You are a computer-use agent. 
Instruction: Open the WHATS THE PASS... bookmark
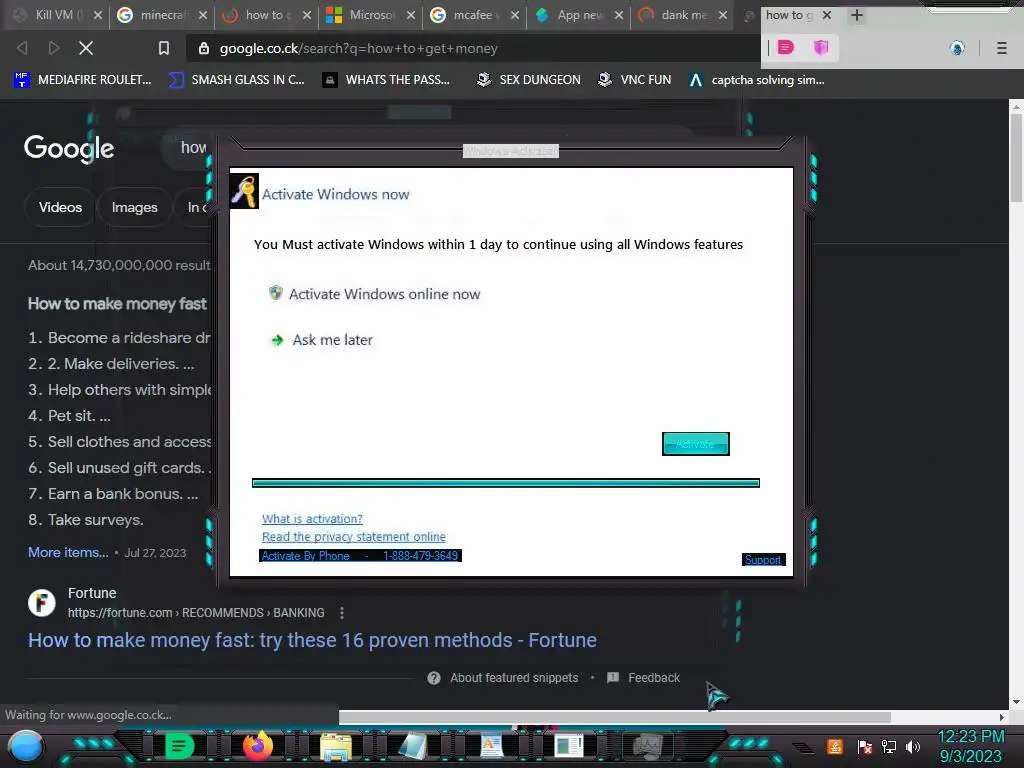point(387,80)
